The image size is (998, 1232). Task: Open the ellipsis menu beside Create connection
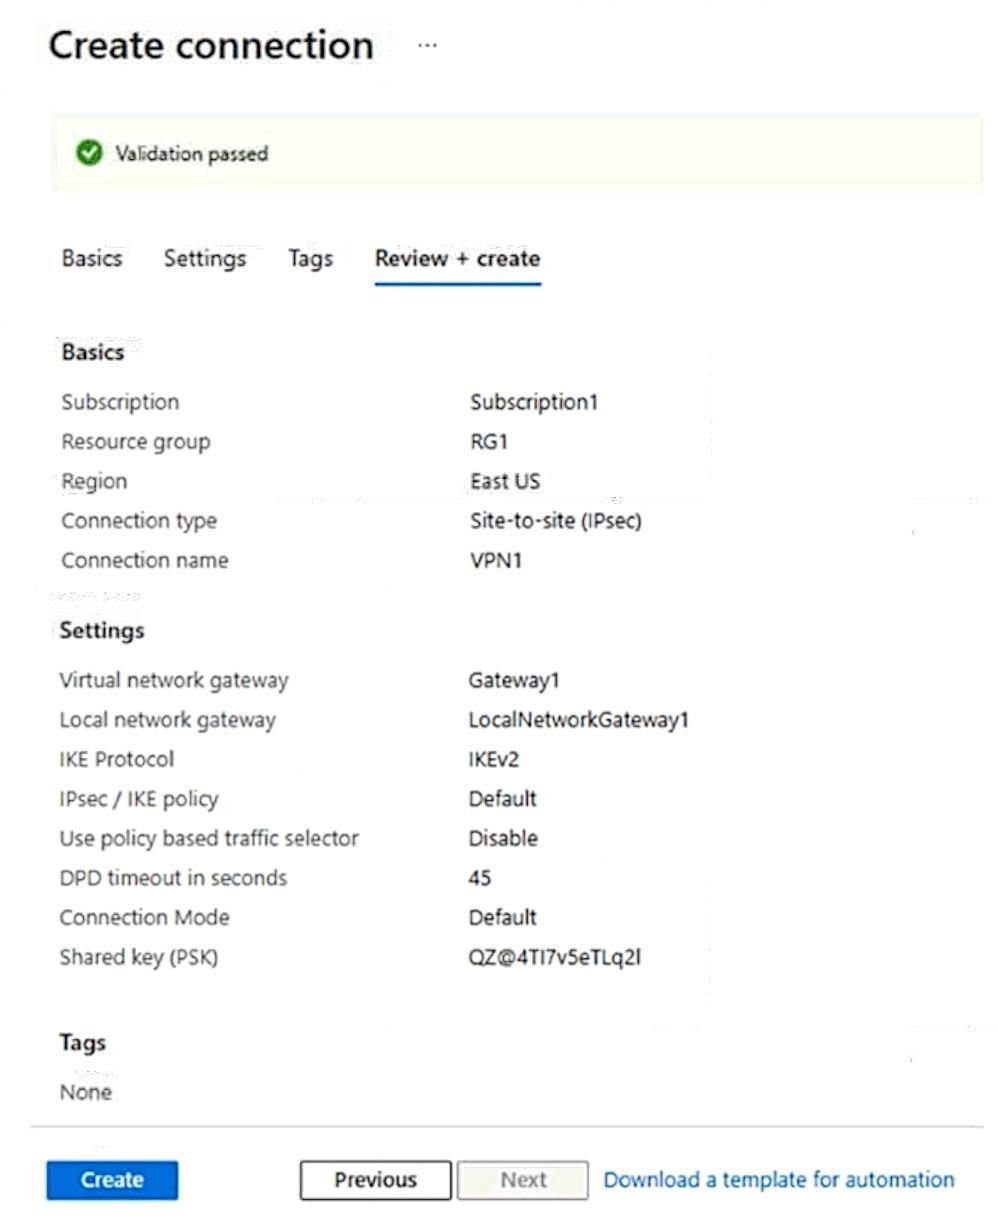click(427, 47)
